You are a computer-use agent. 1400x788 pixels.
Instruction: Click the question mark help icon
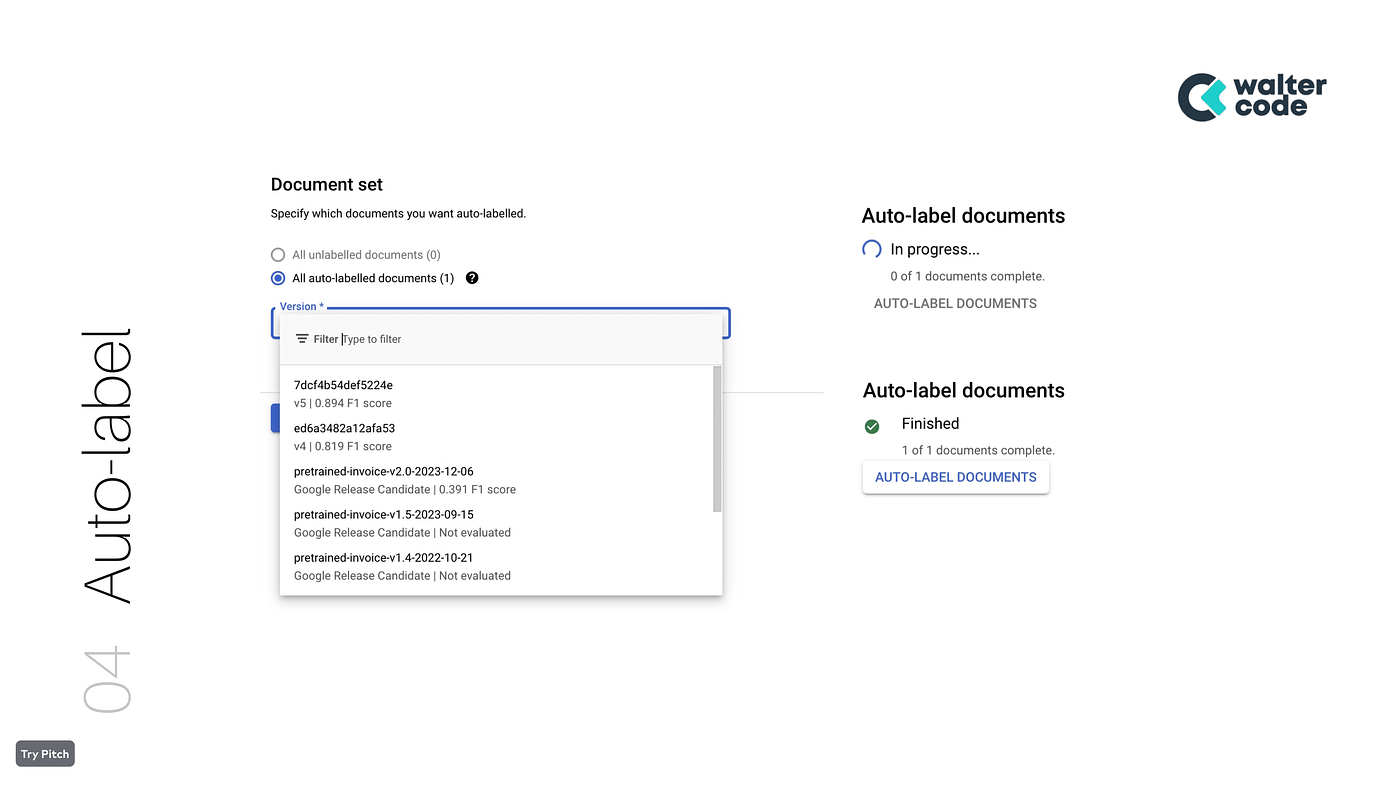(471, 277)
